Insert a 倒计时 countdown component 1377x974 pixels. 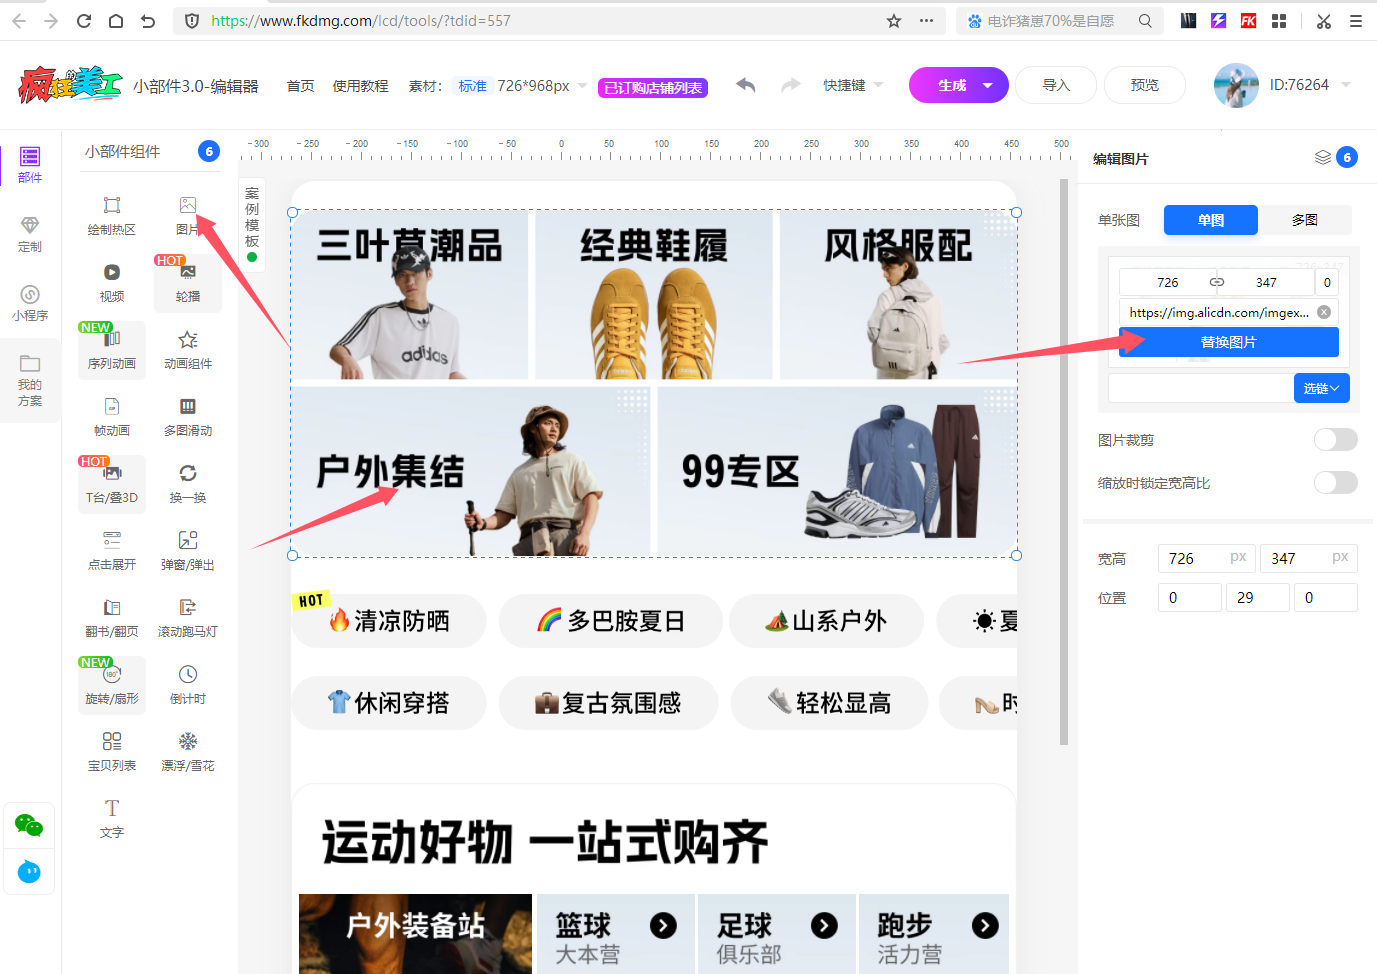188,685
